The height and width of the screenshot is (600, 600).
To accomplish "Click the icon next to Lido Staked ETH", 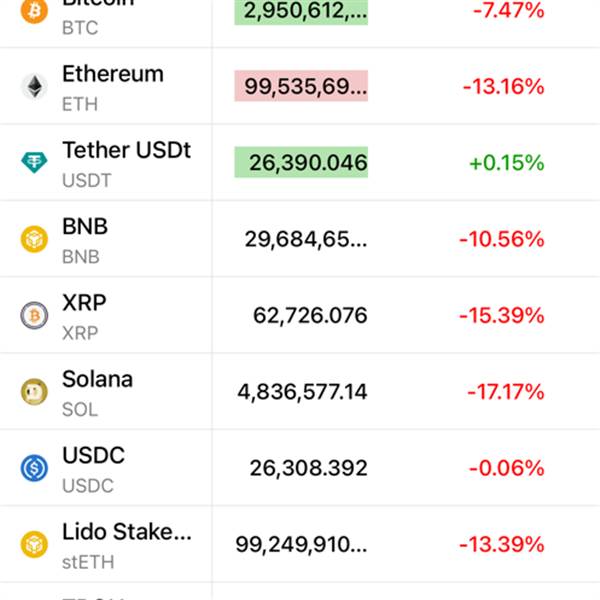I will [x=34, y=545].
